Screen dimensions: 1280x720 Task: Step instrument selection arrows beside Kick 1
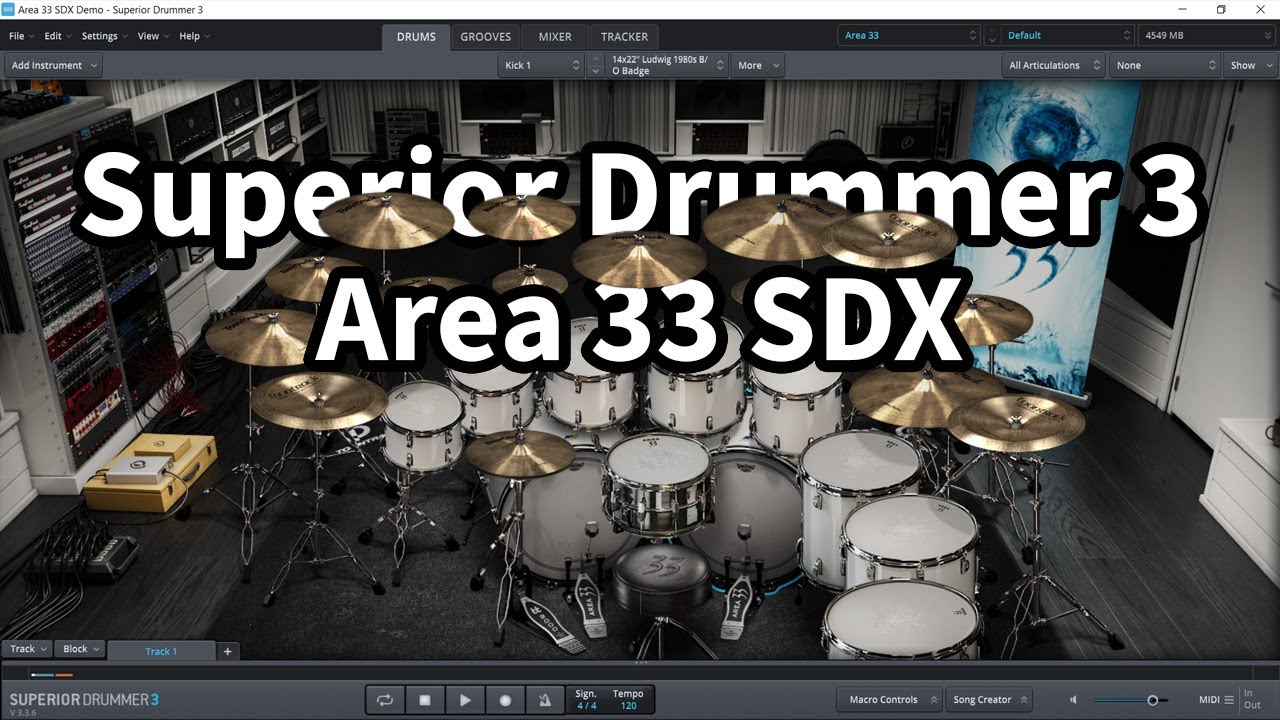(595, 65)
